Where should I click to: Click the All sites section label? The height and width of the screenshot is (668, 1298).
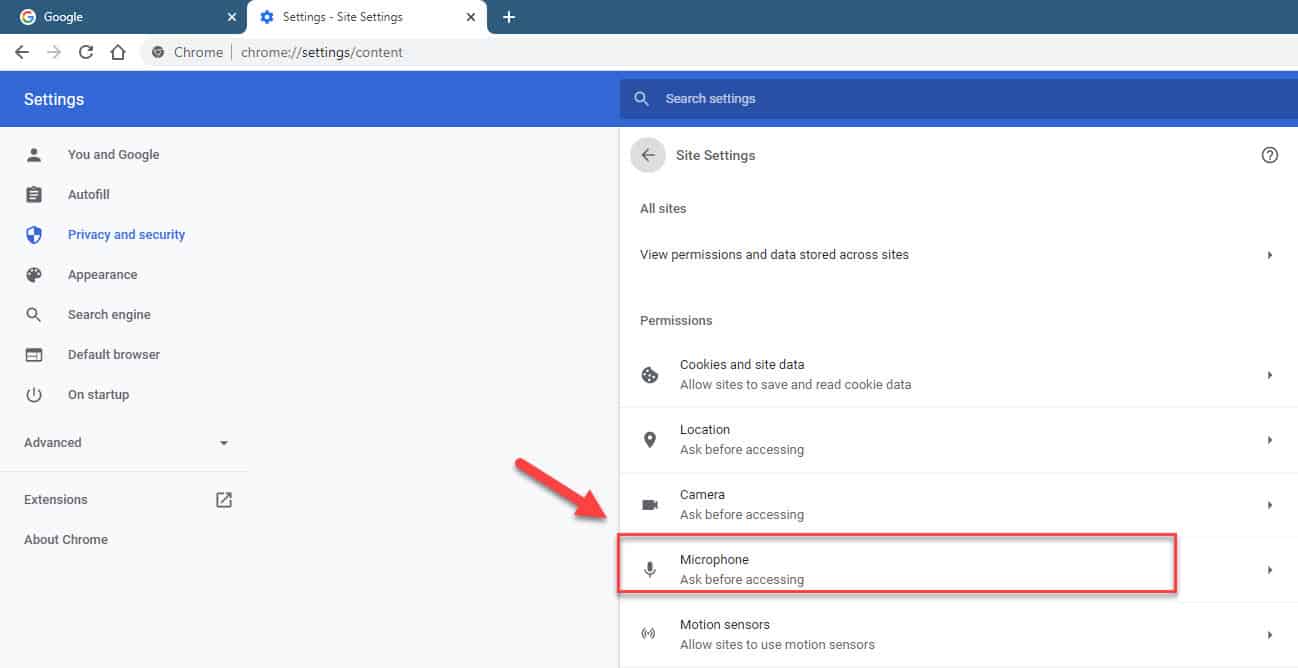click(x=663, y=209)
